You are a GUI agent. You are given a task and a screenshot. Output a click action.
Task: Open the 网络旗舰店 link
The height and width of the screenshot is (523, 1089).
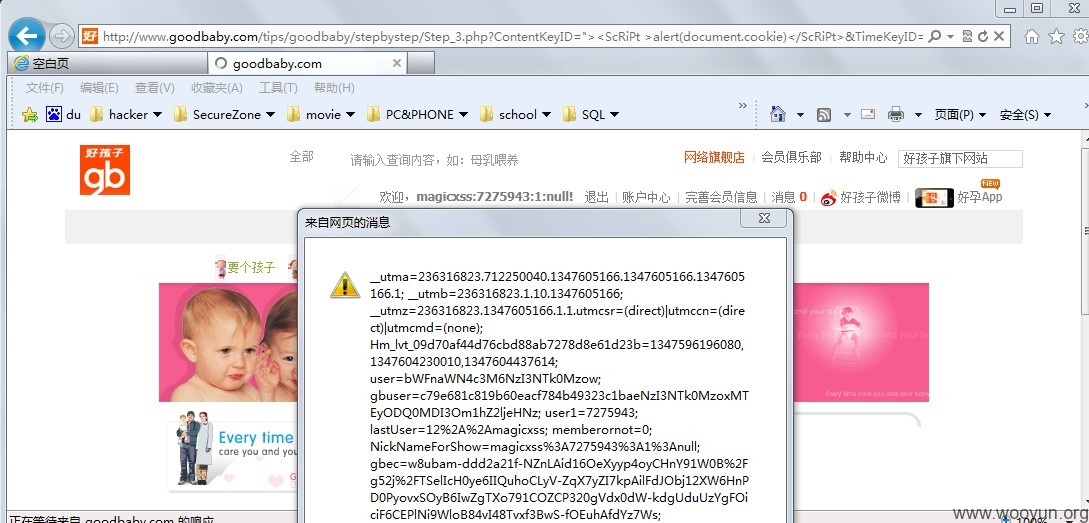pos(714,158)
